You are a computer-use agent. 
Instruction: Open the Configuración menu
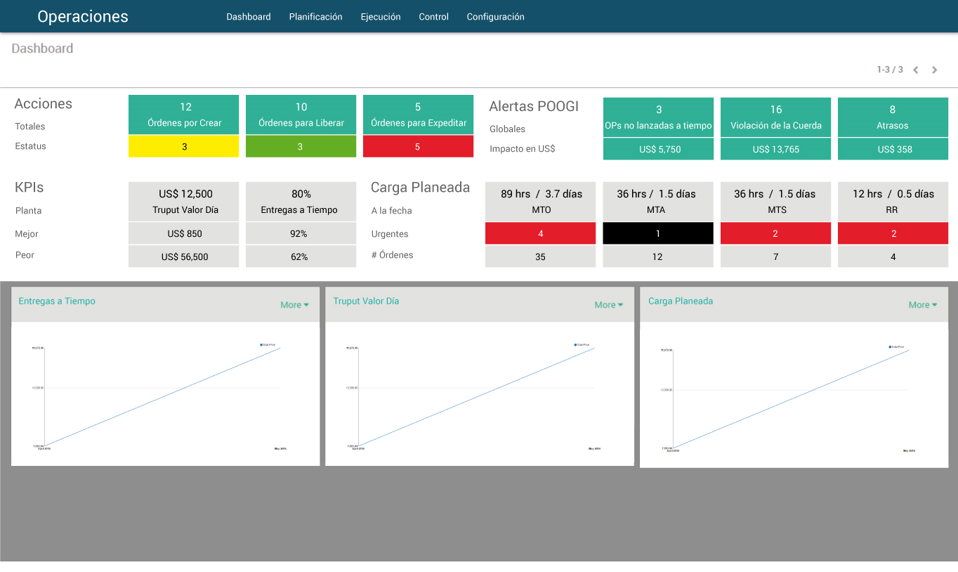click(x=495, y=16)
